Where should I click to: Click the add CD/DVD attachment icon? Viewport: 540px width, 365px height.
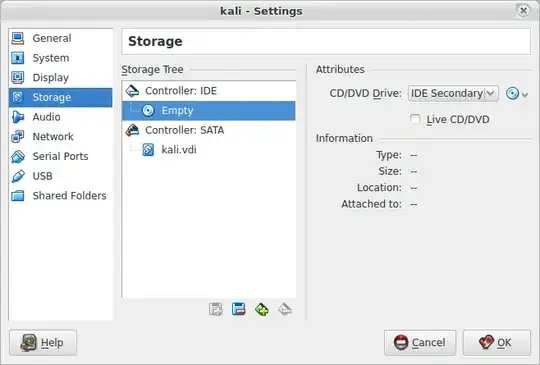[x=216, y=309]
